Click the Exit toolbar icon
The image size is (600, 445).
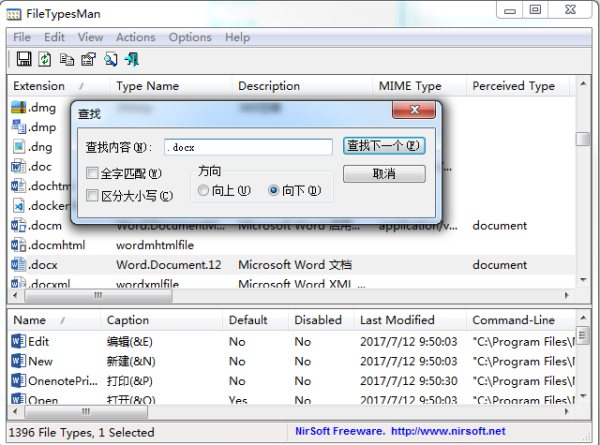[x=132, y=59]
